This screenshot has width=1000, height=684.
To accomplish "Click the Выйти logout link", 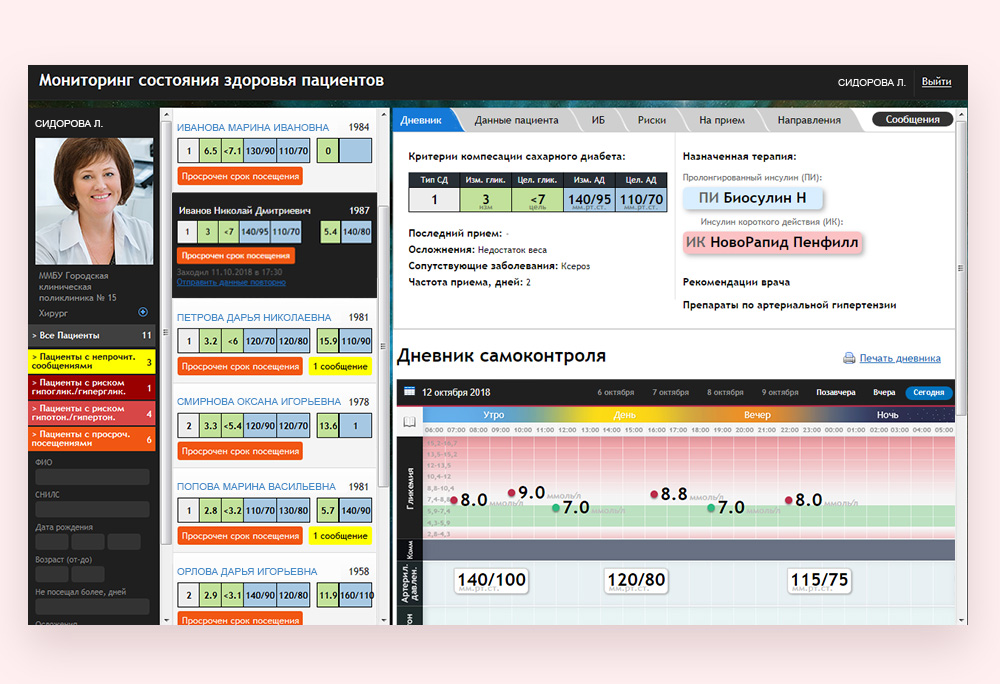I will (x=936, y=82).
